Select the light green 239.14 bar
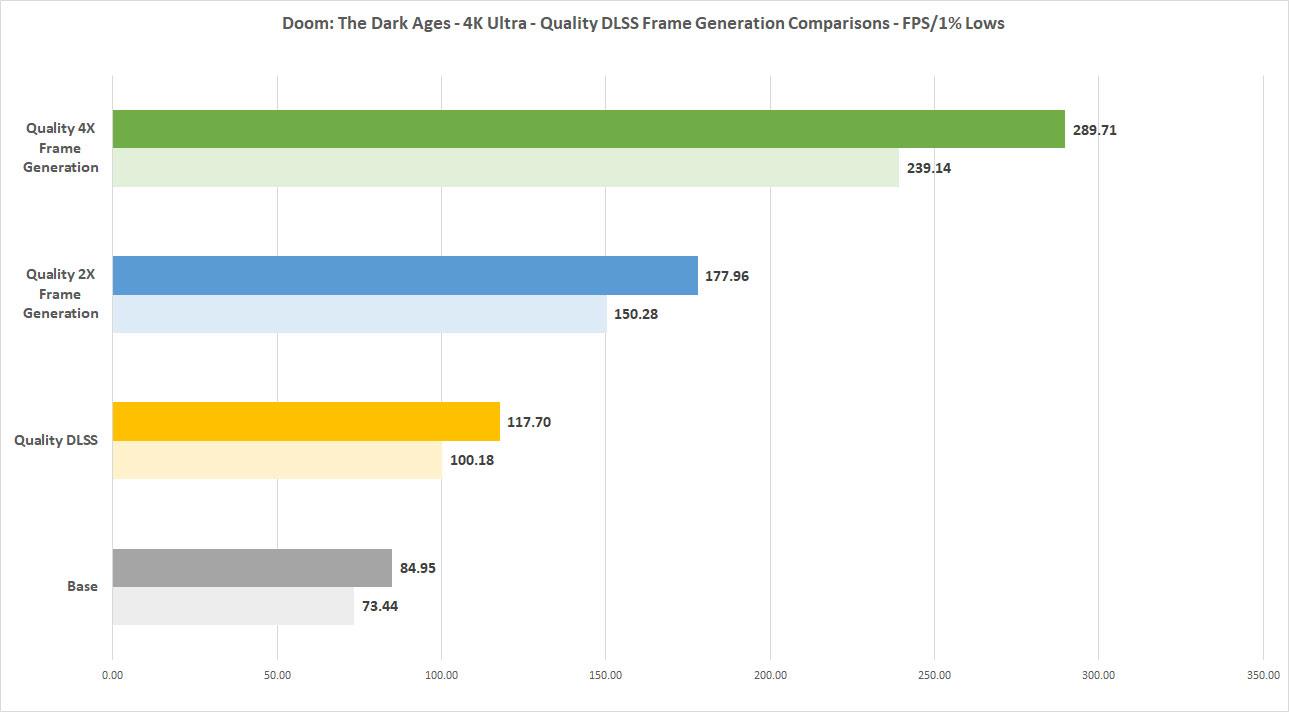 coord(505,168)
